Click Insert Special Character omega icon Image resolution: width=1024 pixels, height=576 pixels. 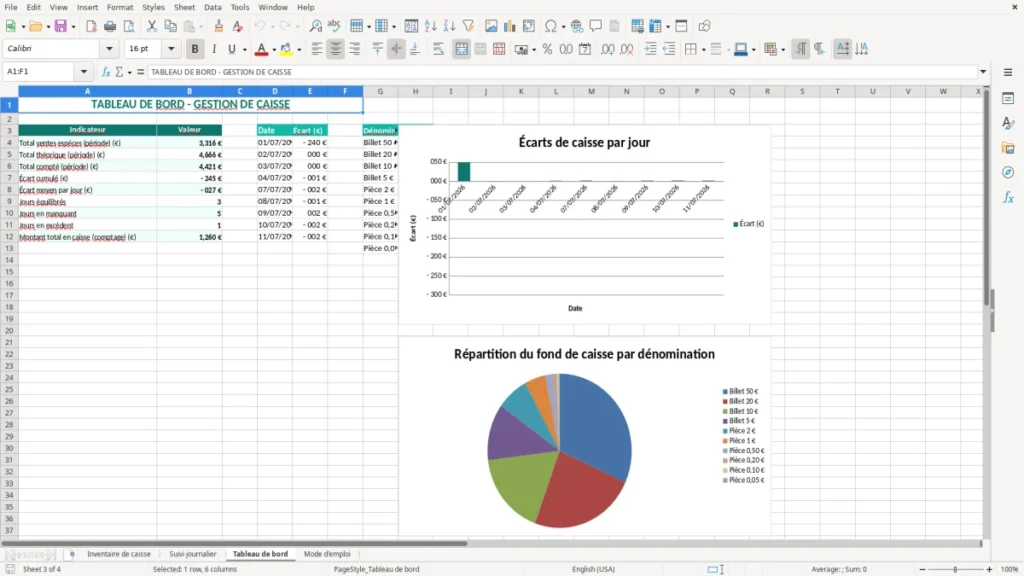tap(551, 26)
